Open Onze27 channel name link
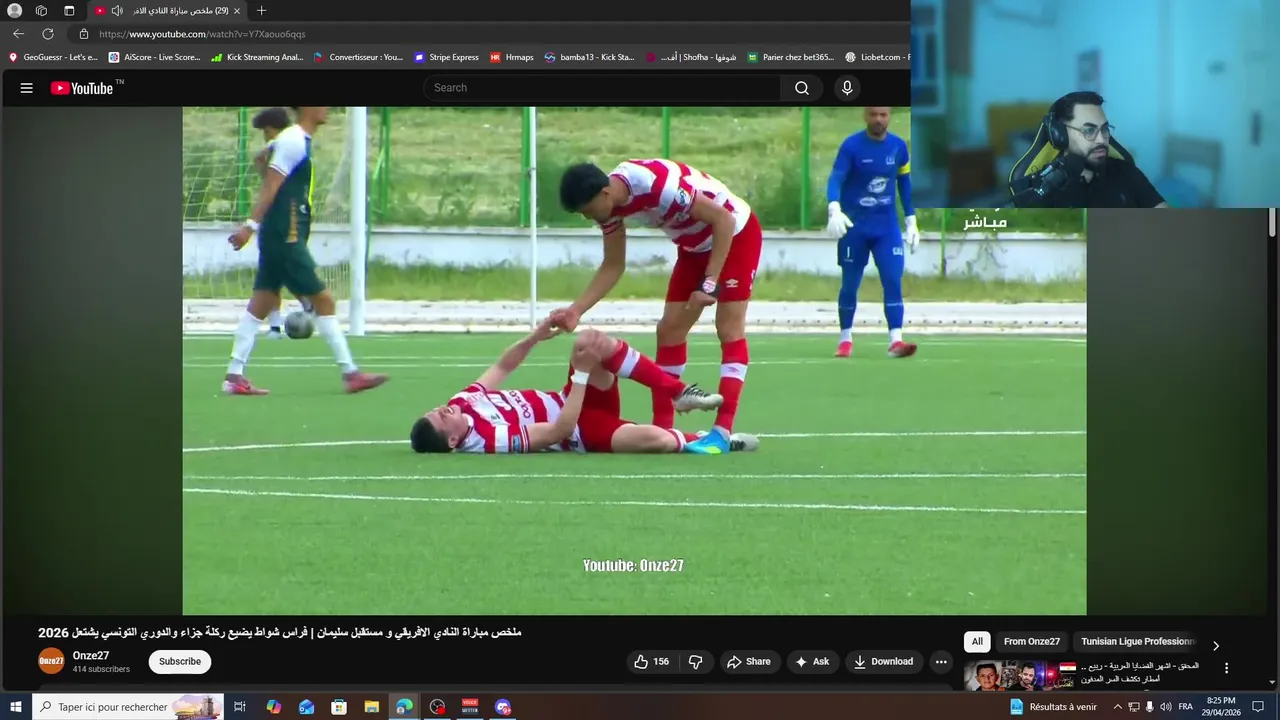The height and width of the screenshot is (720, 1280). coord(91,656)
